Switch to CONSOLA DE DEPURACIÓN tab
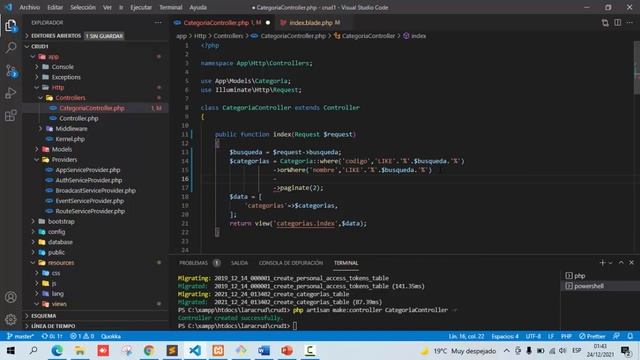This screenshot has width=640, height=360. 291,263
